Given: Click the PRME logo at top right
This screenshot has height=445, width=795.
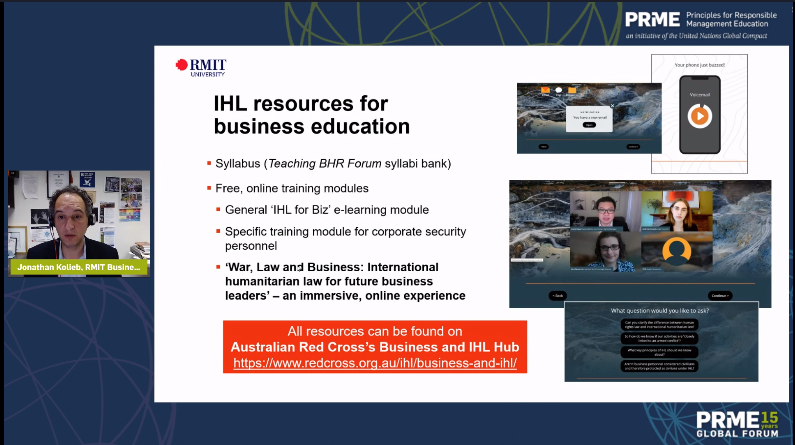Looking at the screenshot, I should point(652,20).
